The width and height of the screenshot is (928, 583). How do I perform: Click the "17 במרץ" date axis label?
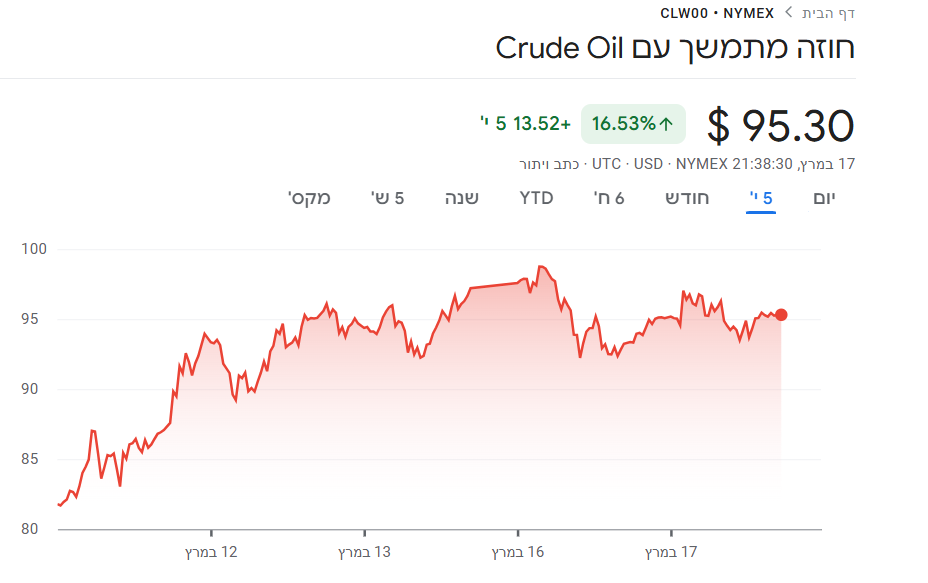[x=671, y=552]
